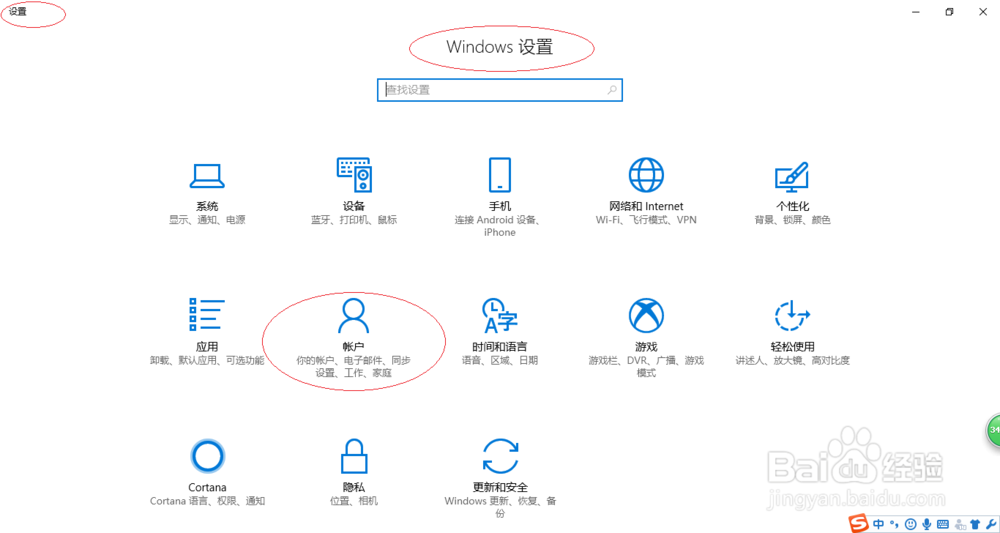This screenshot has width=1000, height=533.
Task: Open the Cortana settings category
Action: point(207,472)
